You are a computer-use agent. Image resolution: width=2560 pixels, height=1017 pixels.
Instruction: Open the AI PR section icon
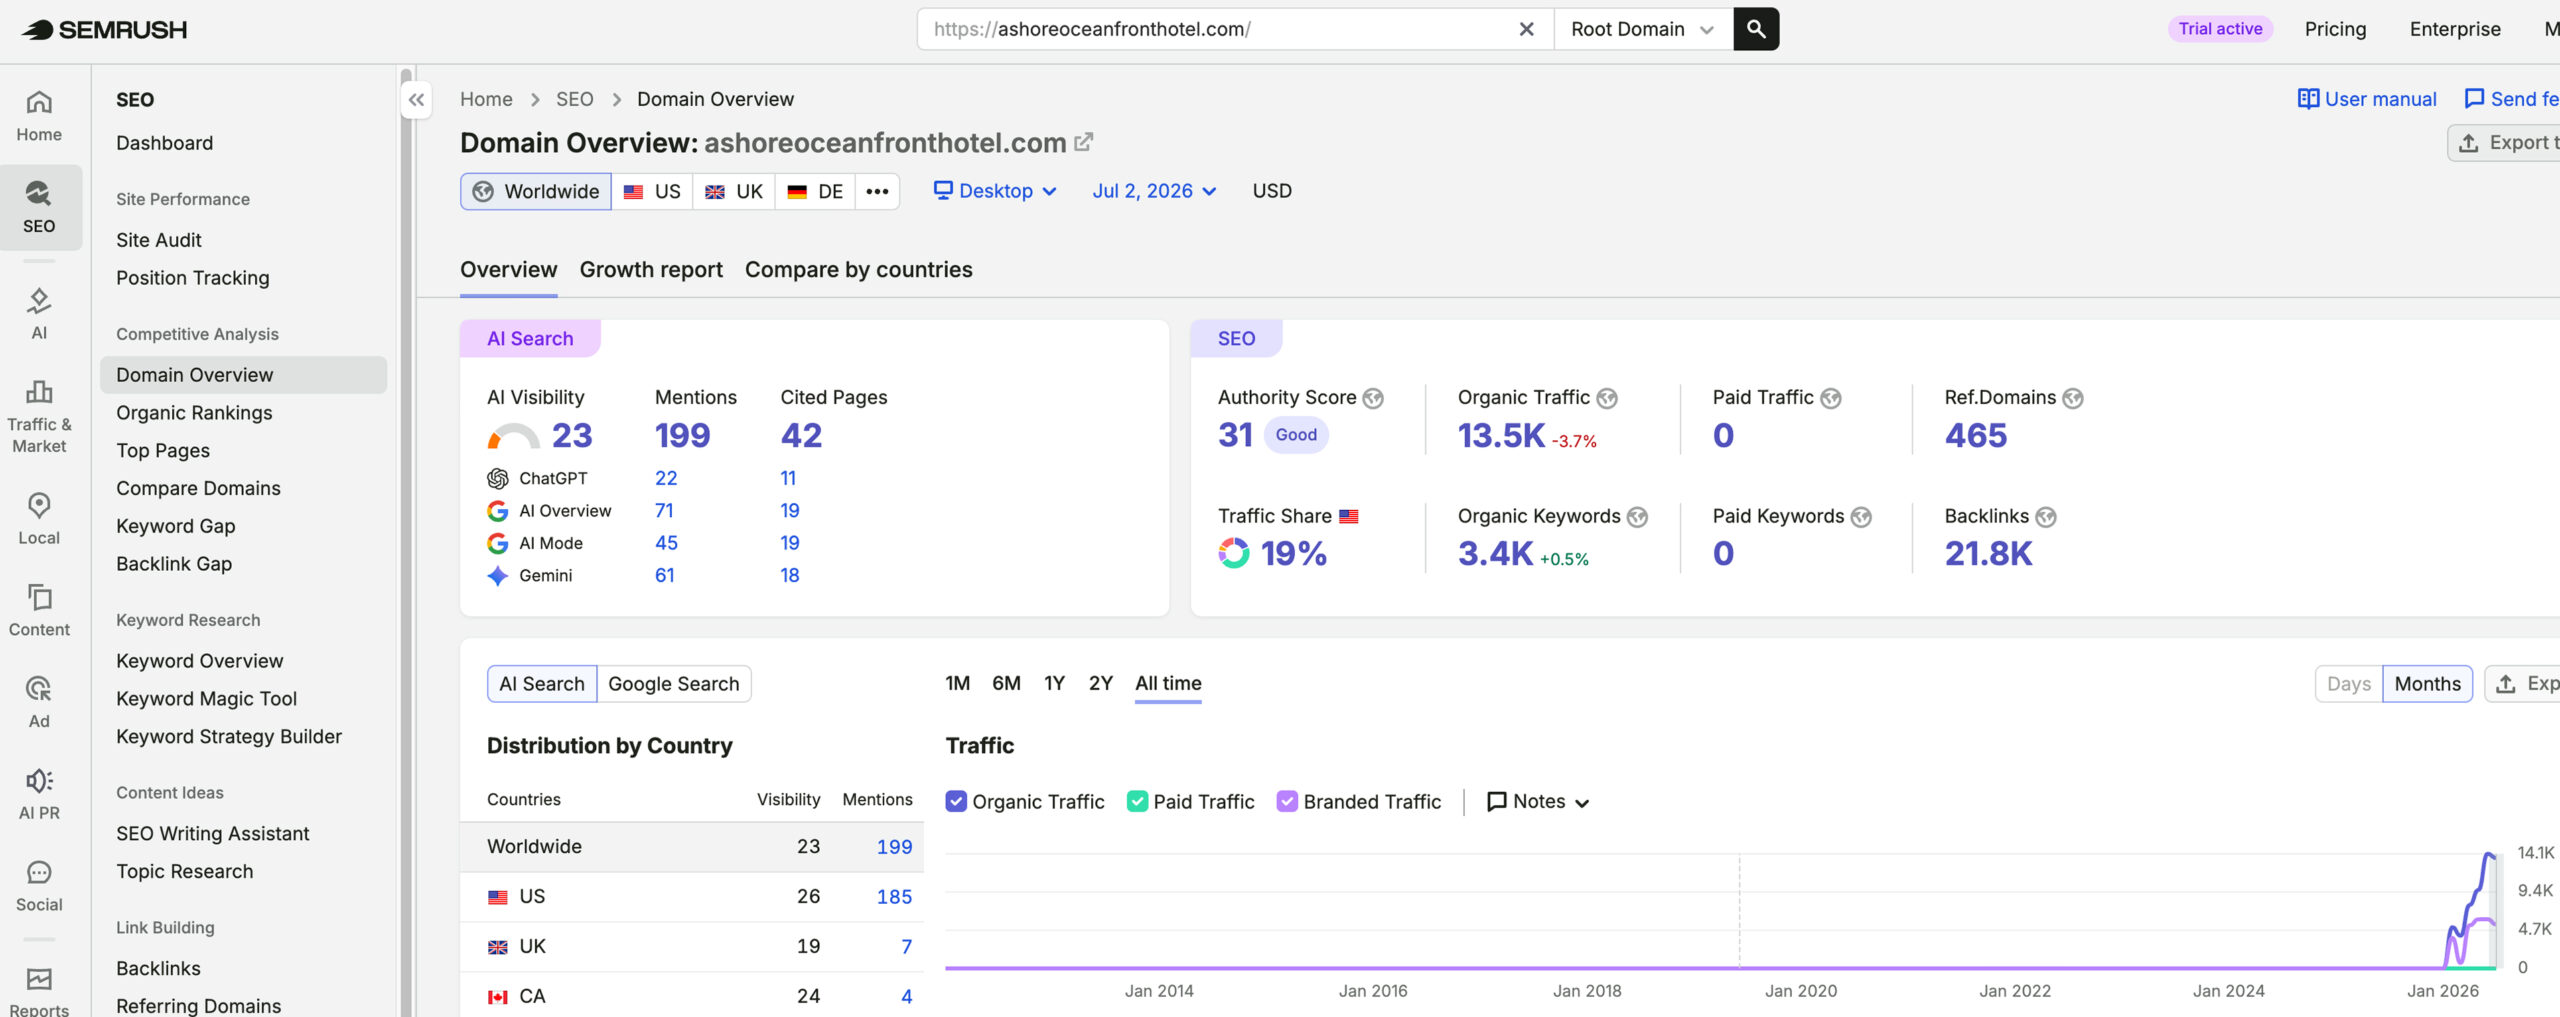click(x=39, y=794)
